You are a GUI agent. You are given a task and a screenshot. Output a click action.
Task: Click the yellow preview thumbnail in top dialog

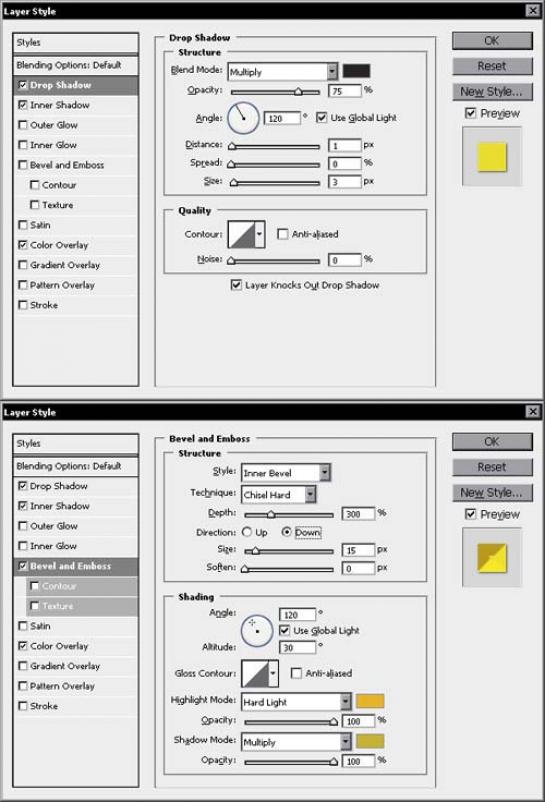[x=492, y=157]
